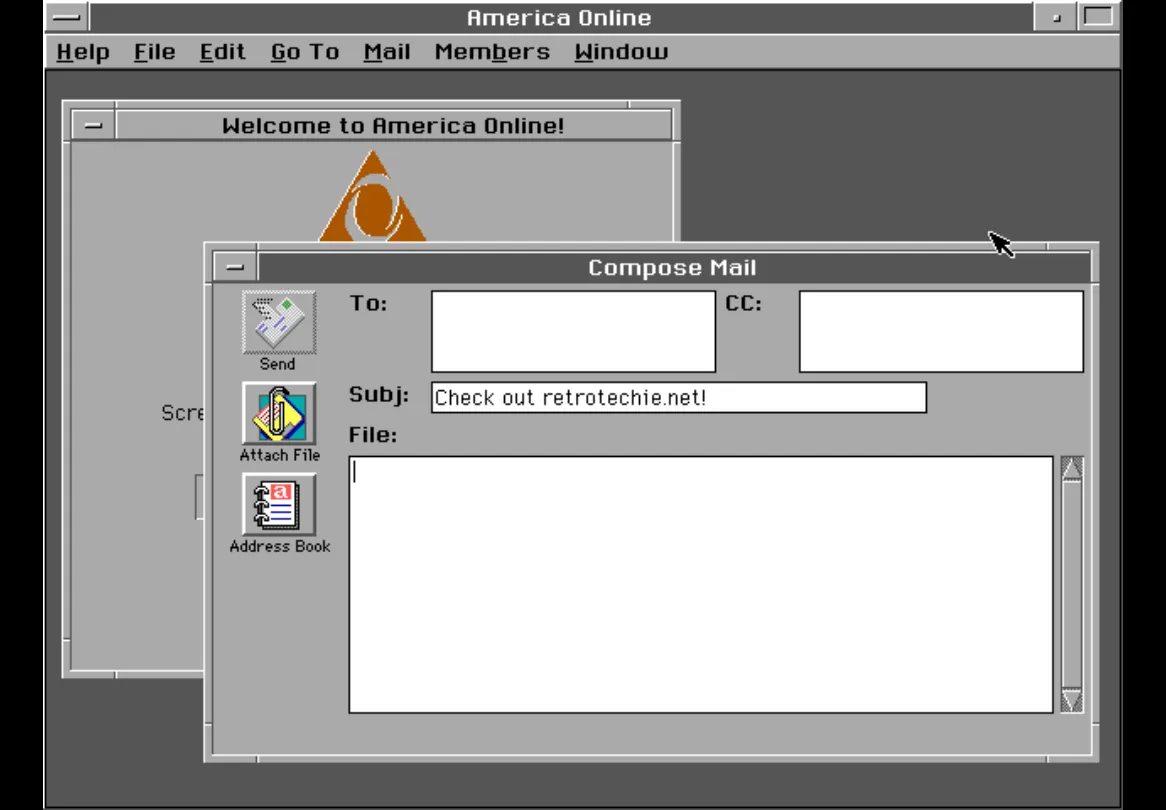Open the Compose Mail control-menu box

[x=235, y=267]
